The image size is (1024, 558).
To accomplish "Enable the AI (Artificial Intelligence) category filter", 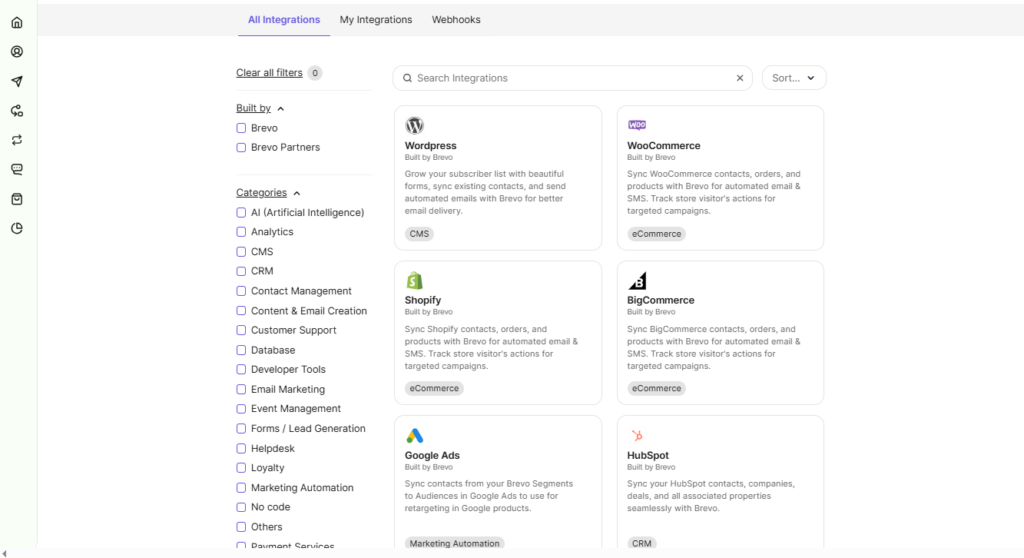I will click(x=241, y=212).
